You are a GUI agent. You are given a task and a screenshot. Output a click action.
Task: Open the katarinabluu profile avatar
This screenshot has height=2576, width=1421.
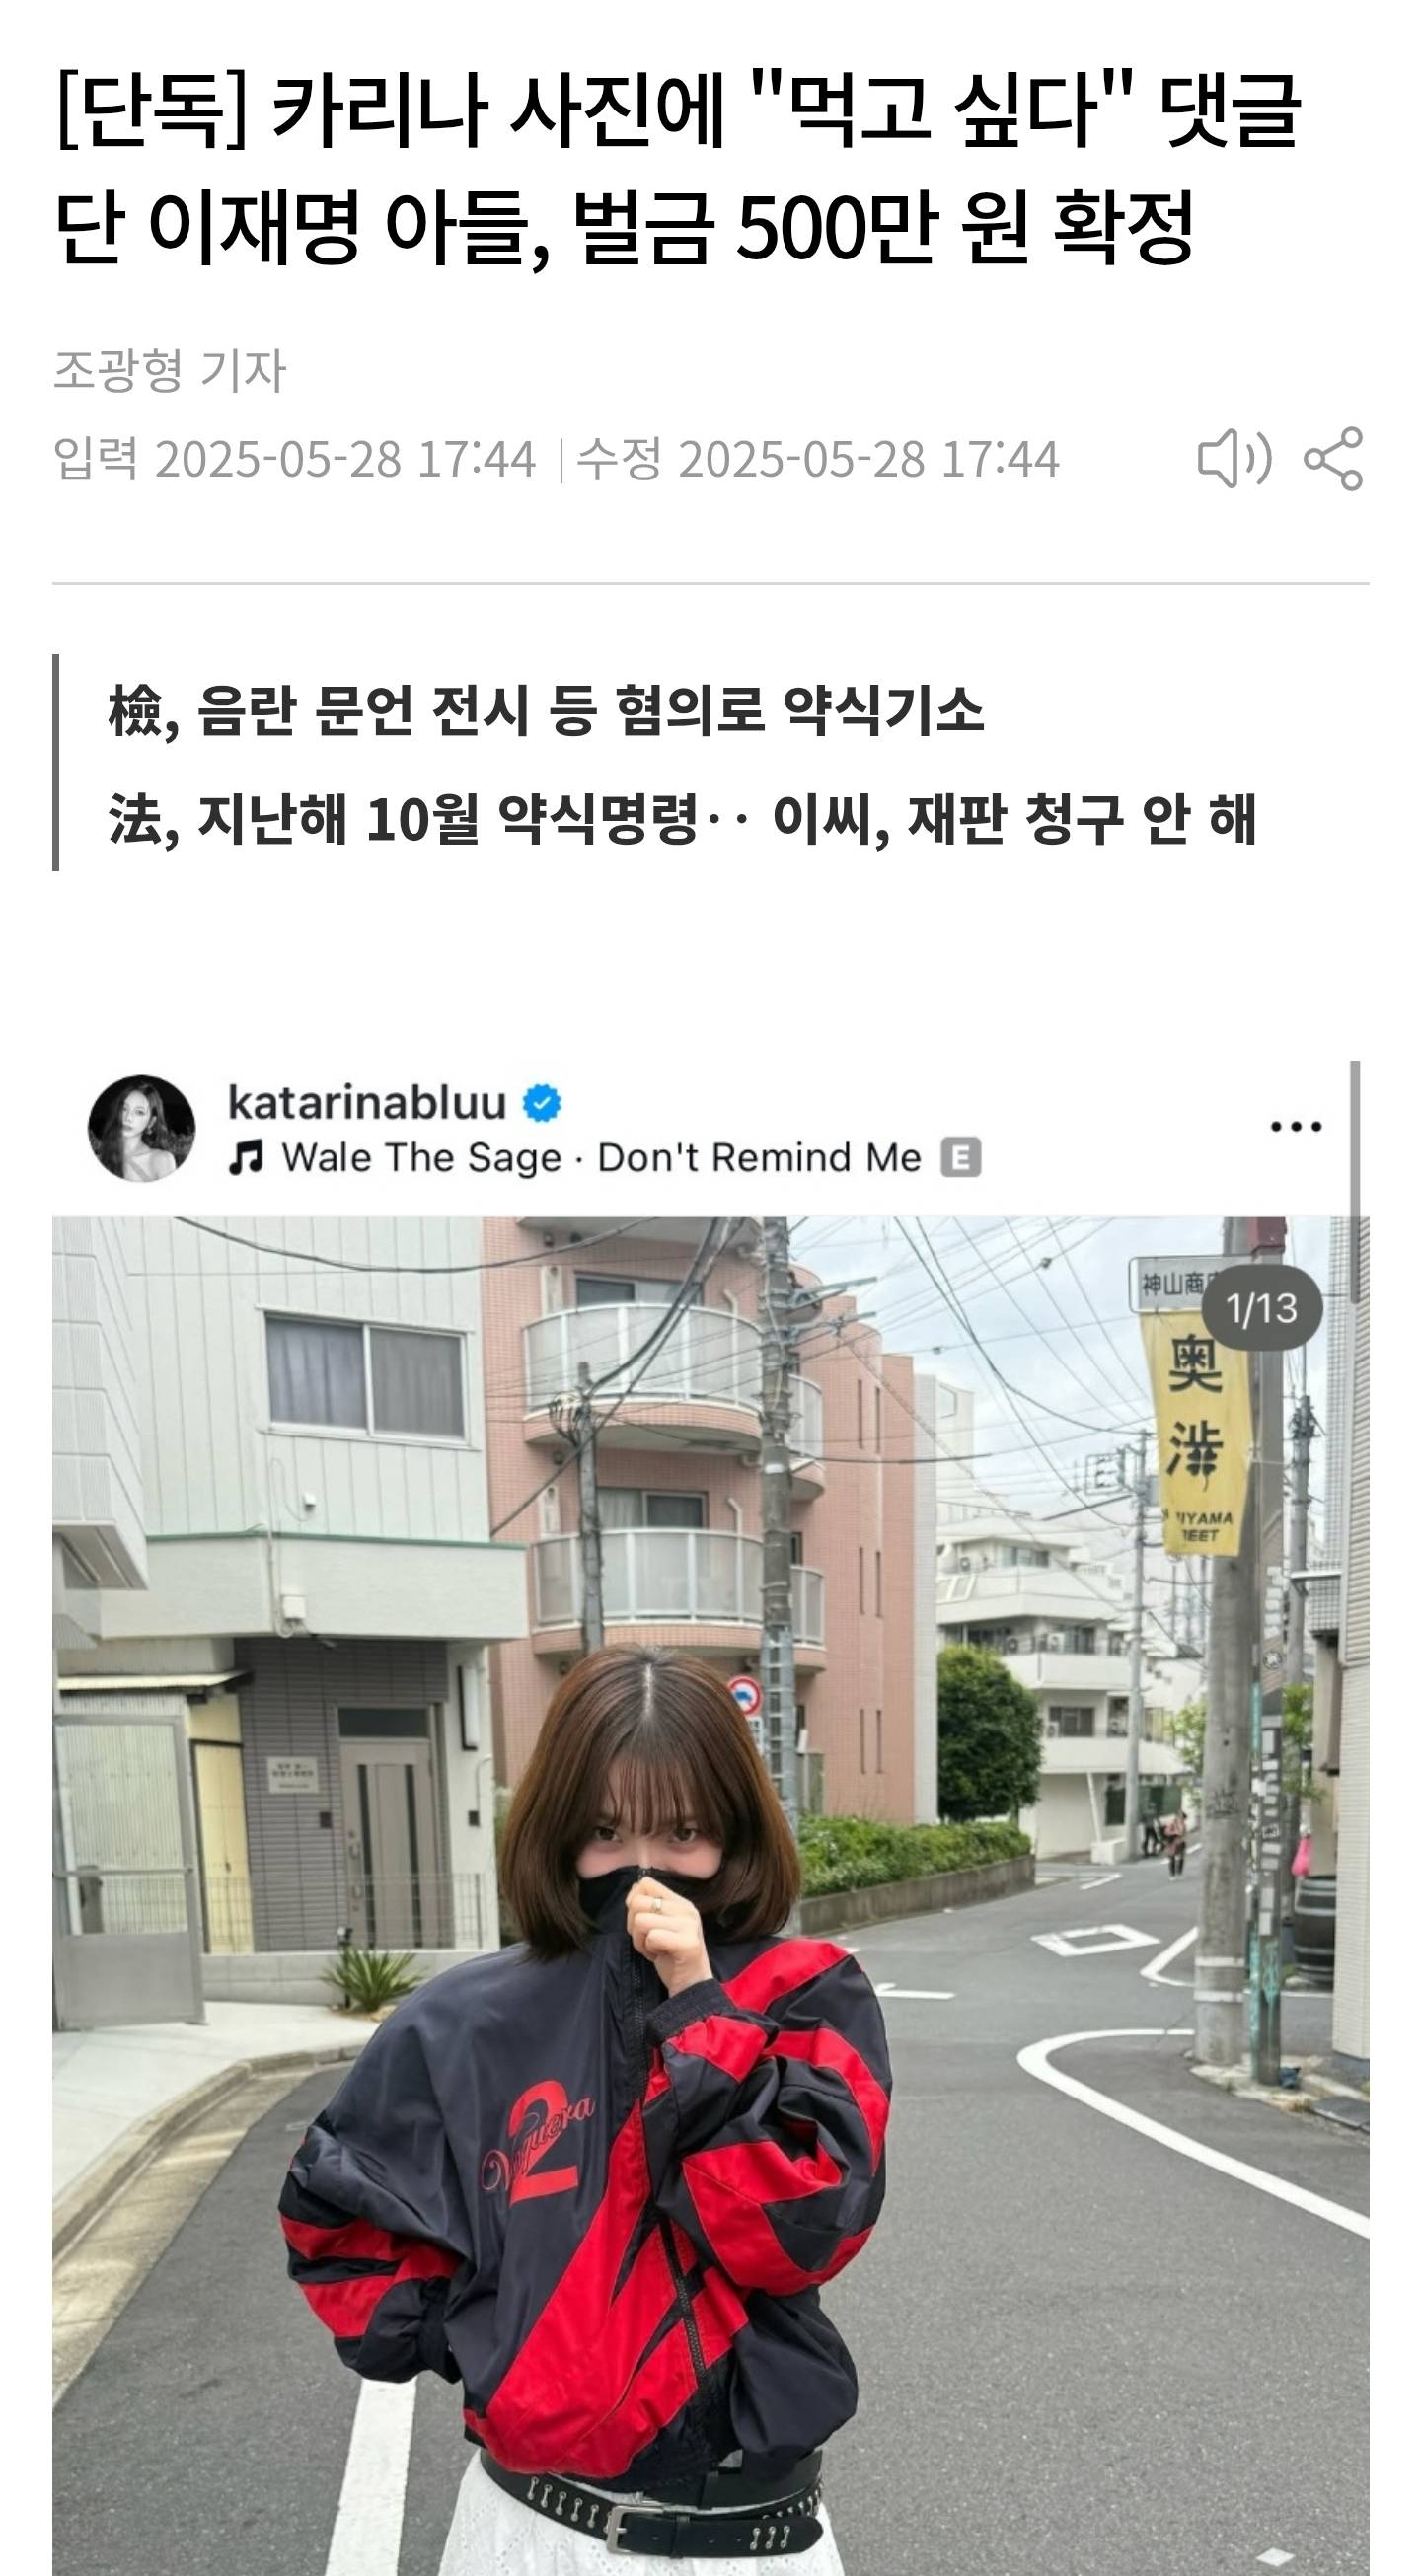(x=142, y=1129)
